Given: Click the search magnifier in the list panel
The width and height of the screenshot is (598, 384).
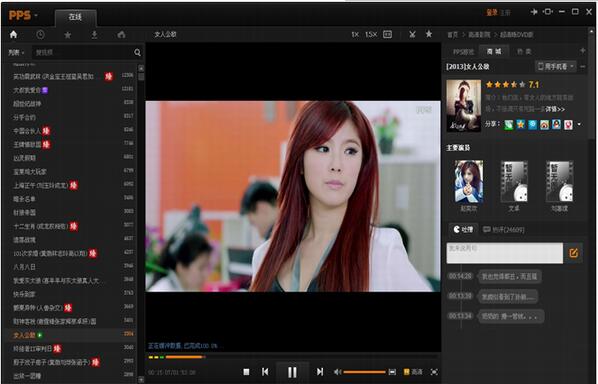Looking at the screenshot, I should tap(137, 52).
